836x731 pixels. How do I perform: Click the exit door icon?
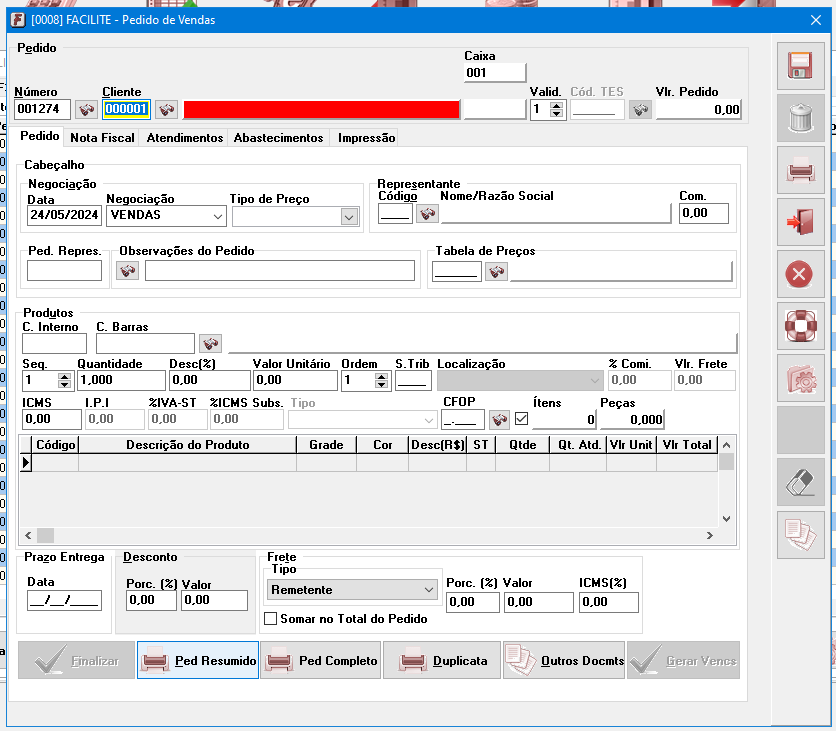pos(800,222)
